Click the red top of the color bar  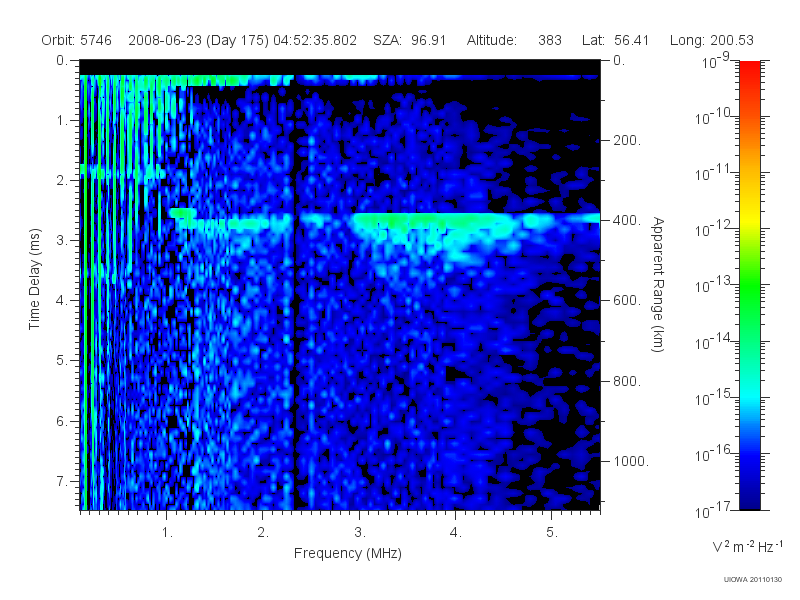point(749,69)
